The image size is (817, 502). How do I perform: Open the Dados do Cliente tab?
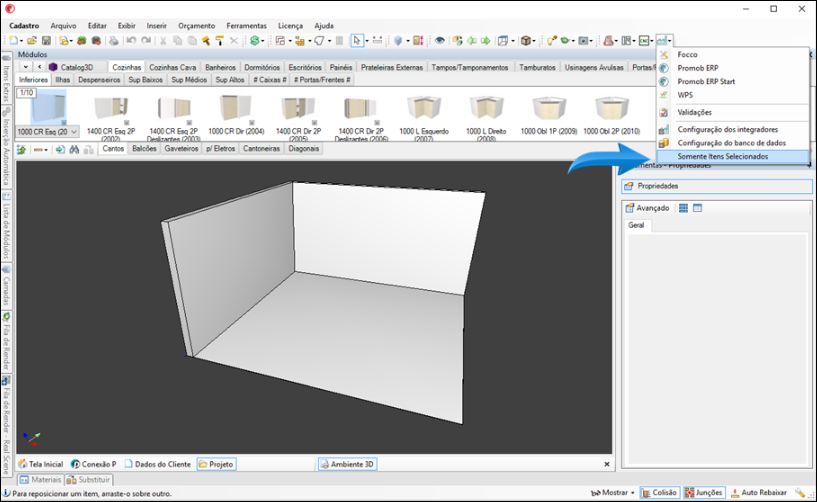point(157,464)
